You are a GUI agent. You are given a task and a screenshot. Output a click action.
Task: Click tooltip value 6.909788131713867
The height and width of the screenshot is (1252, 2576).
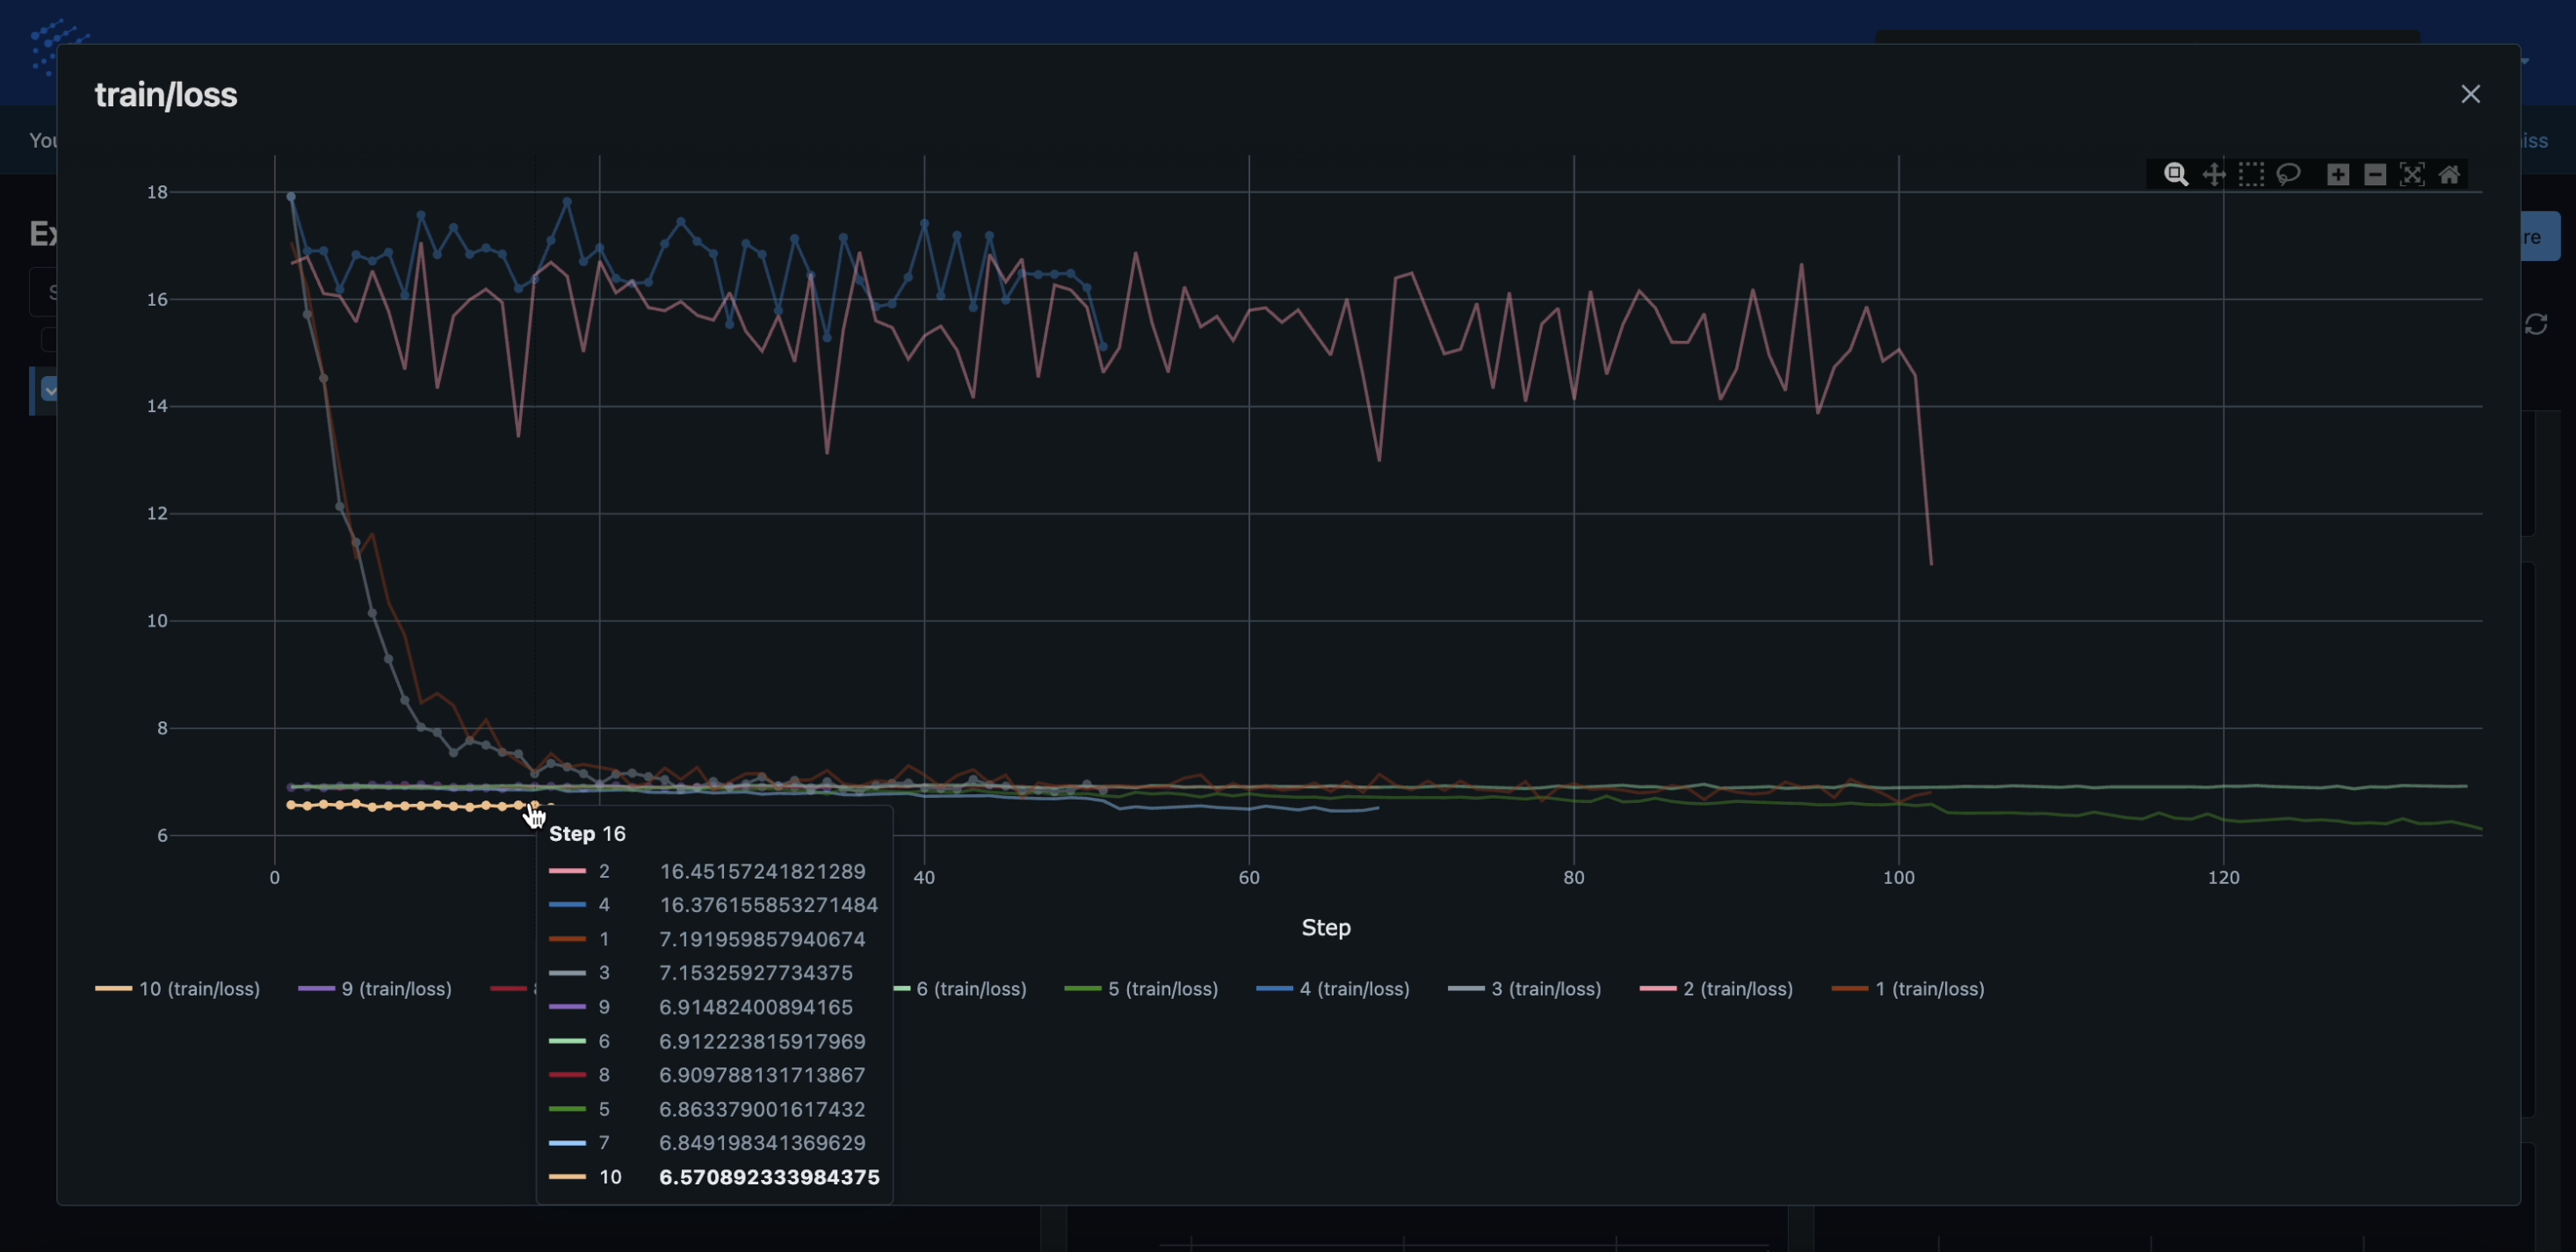tap(762, 1075)
